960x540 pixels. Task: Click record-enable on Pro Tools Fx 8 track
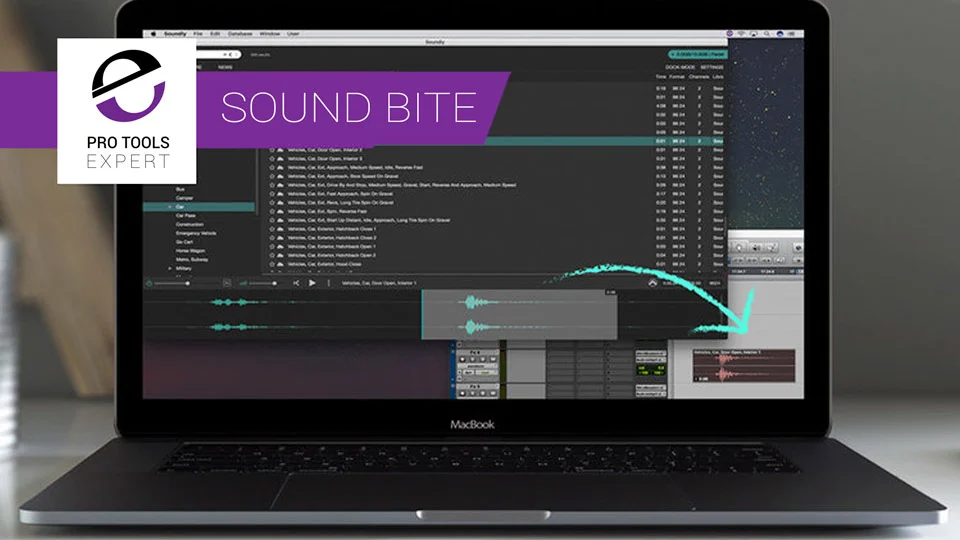tap(462, 359)
